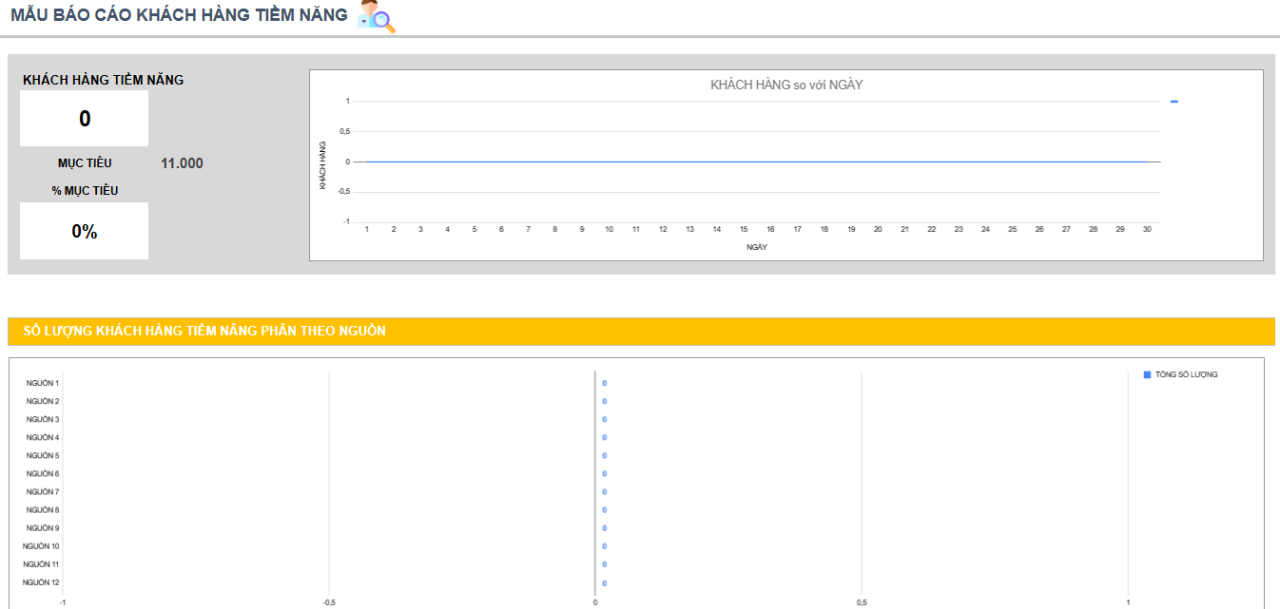Click day 10 label on the NGÀY axis
The width and height of the screenshot is (1280, 609).
[x=609, y=229]
